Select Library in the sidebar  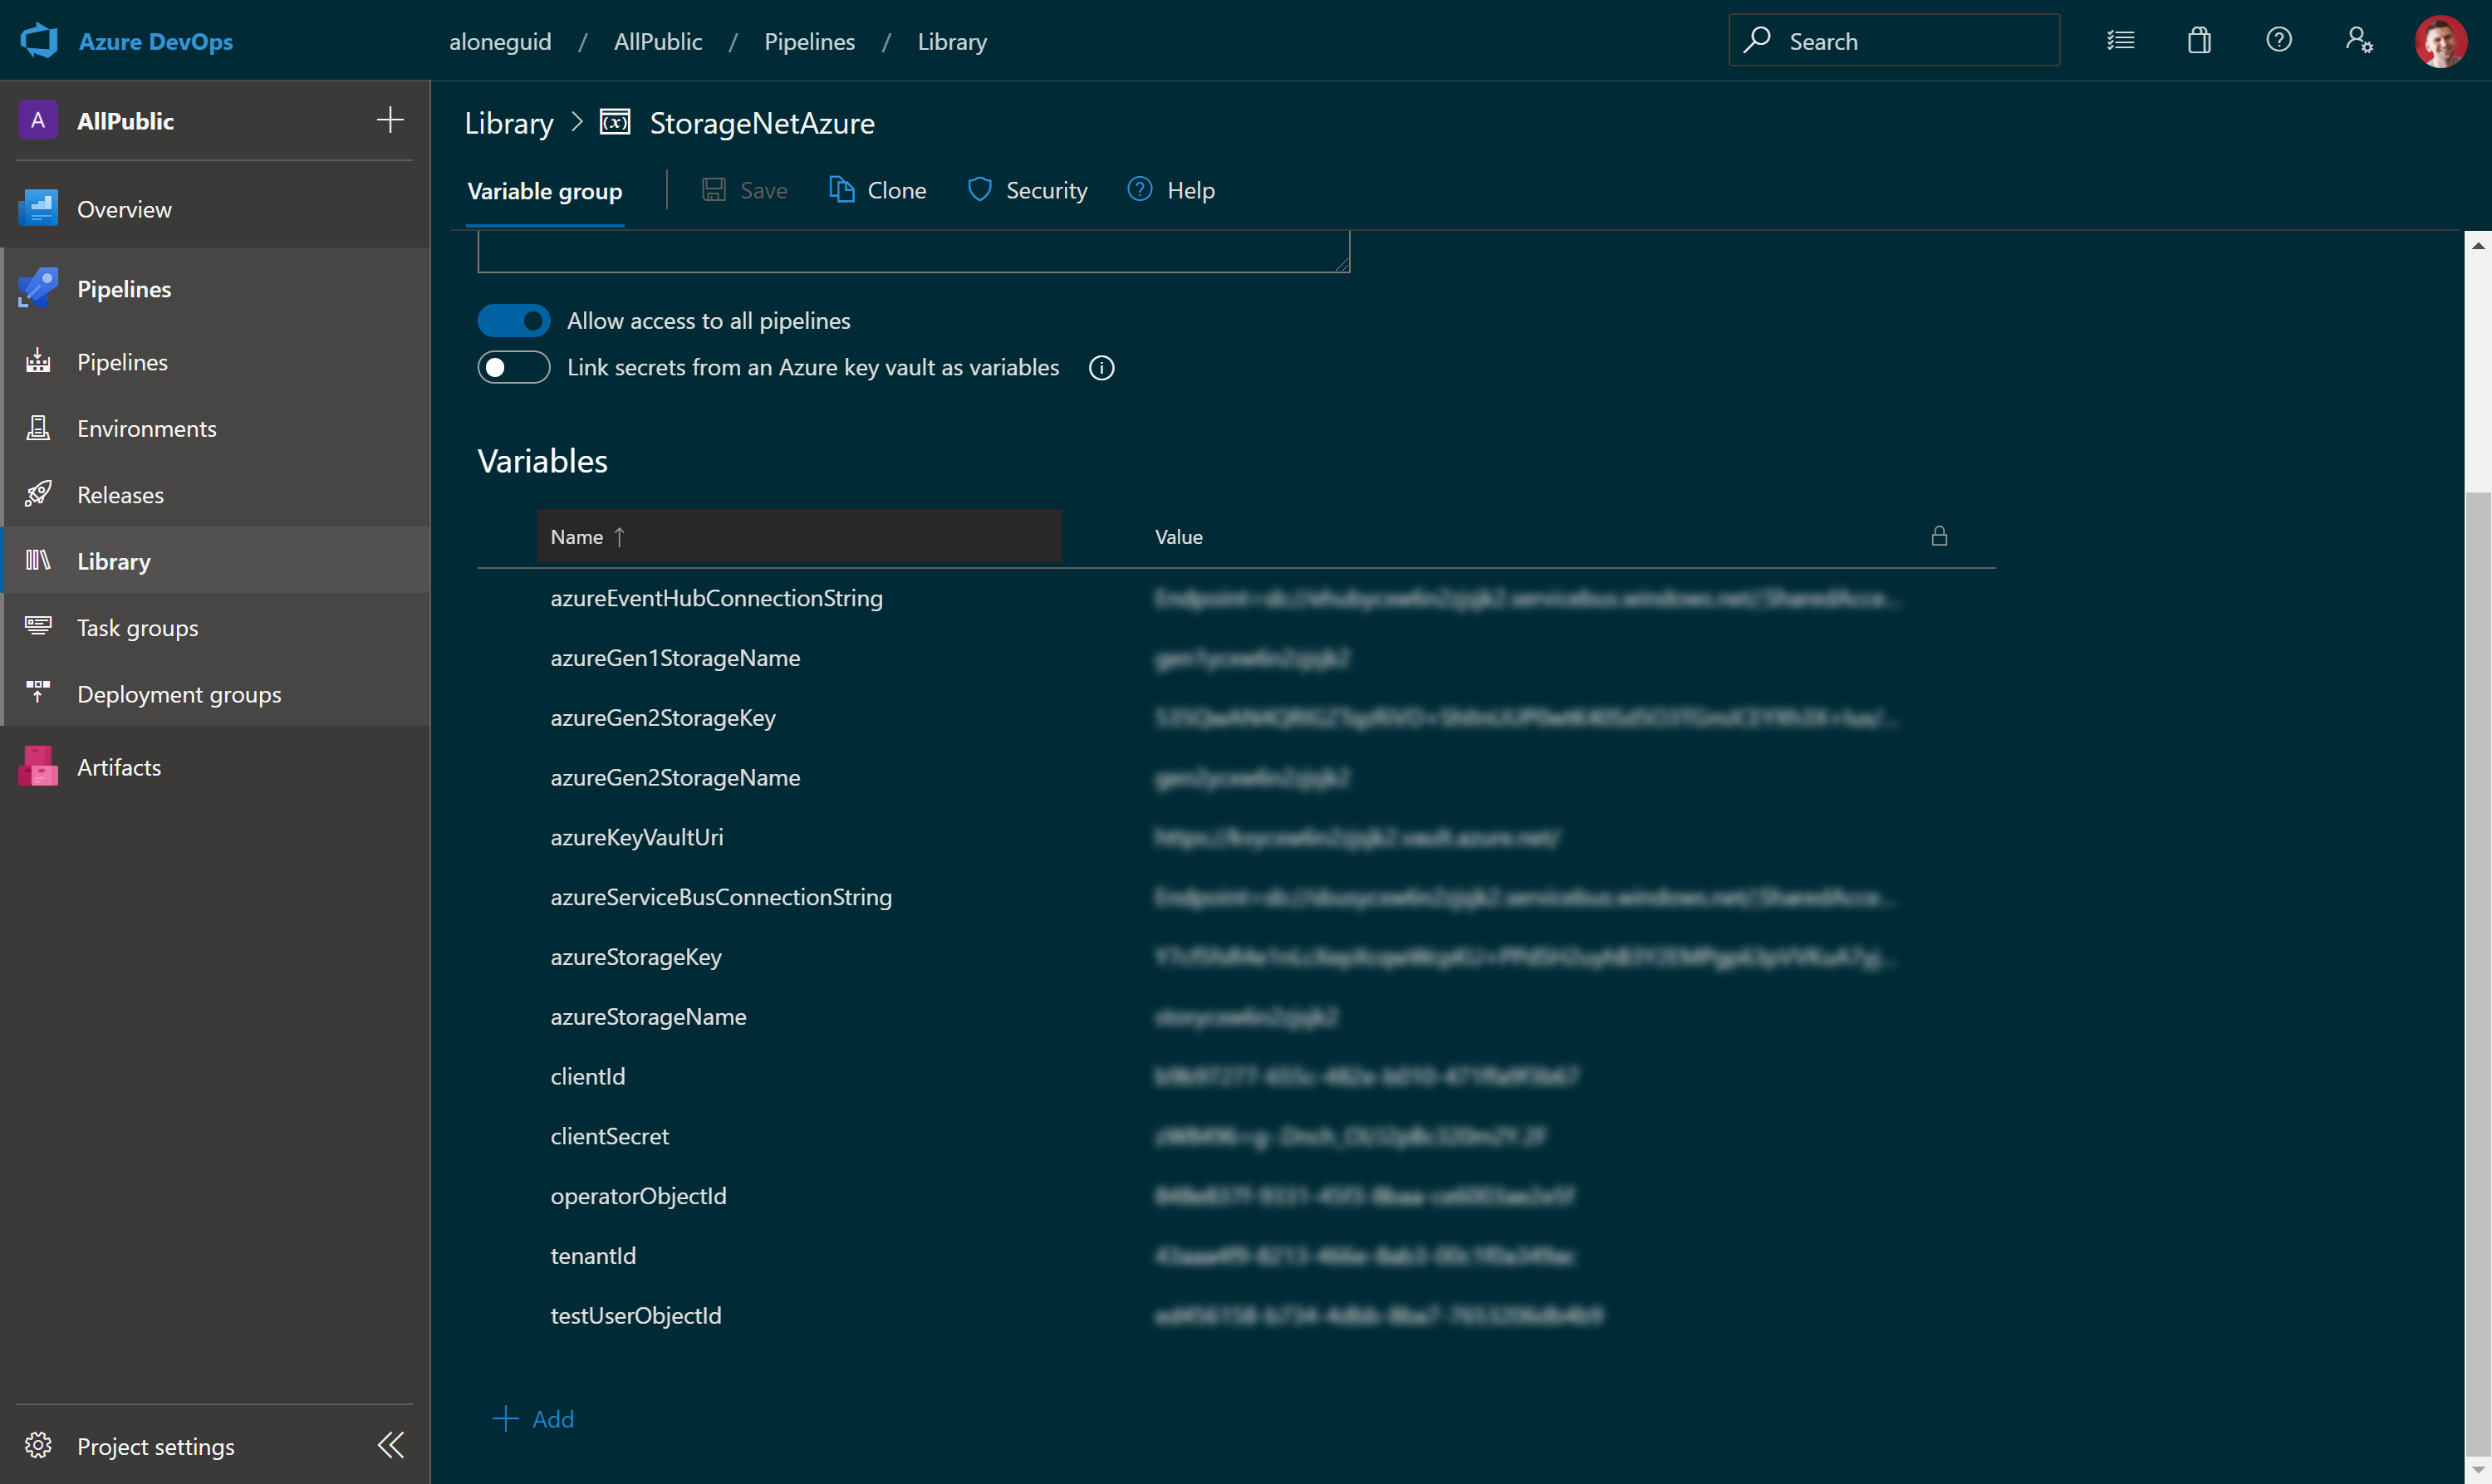pyautogui.click(x=215, y=561)
